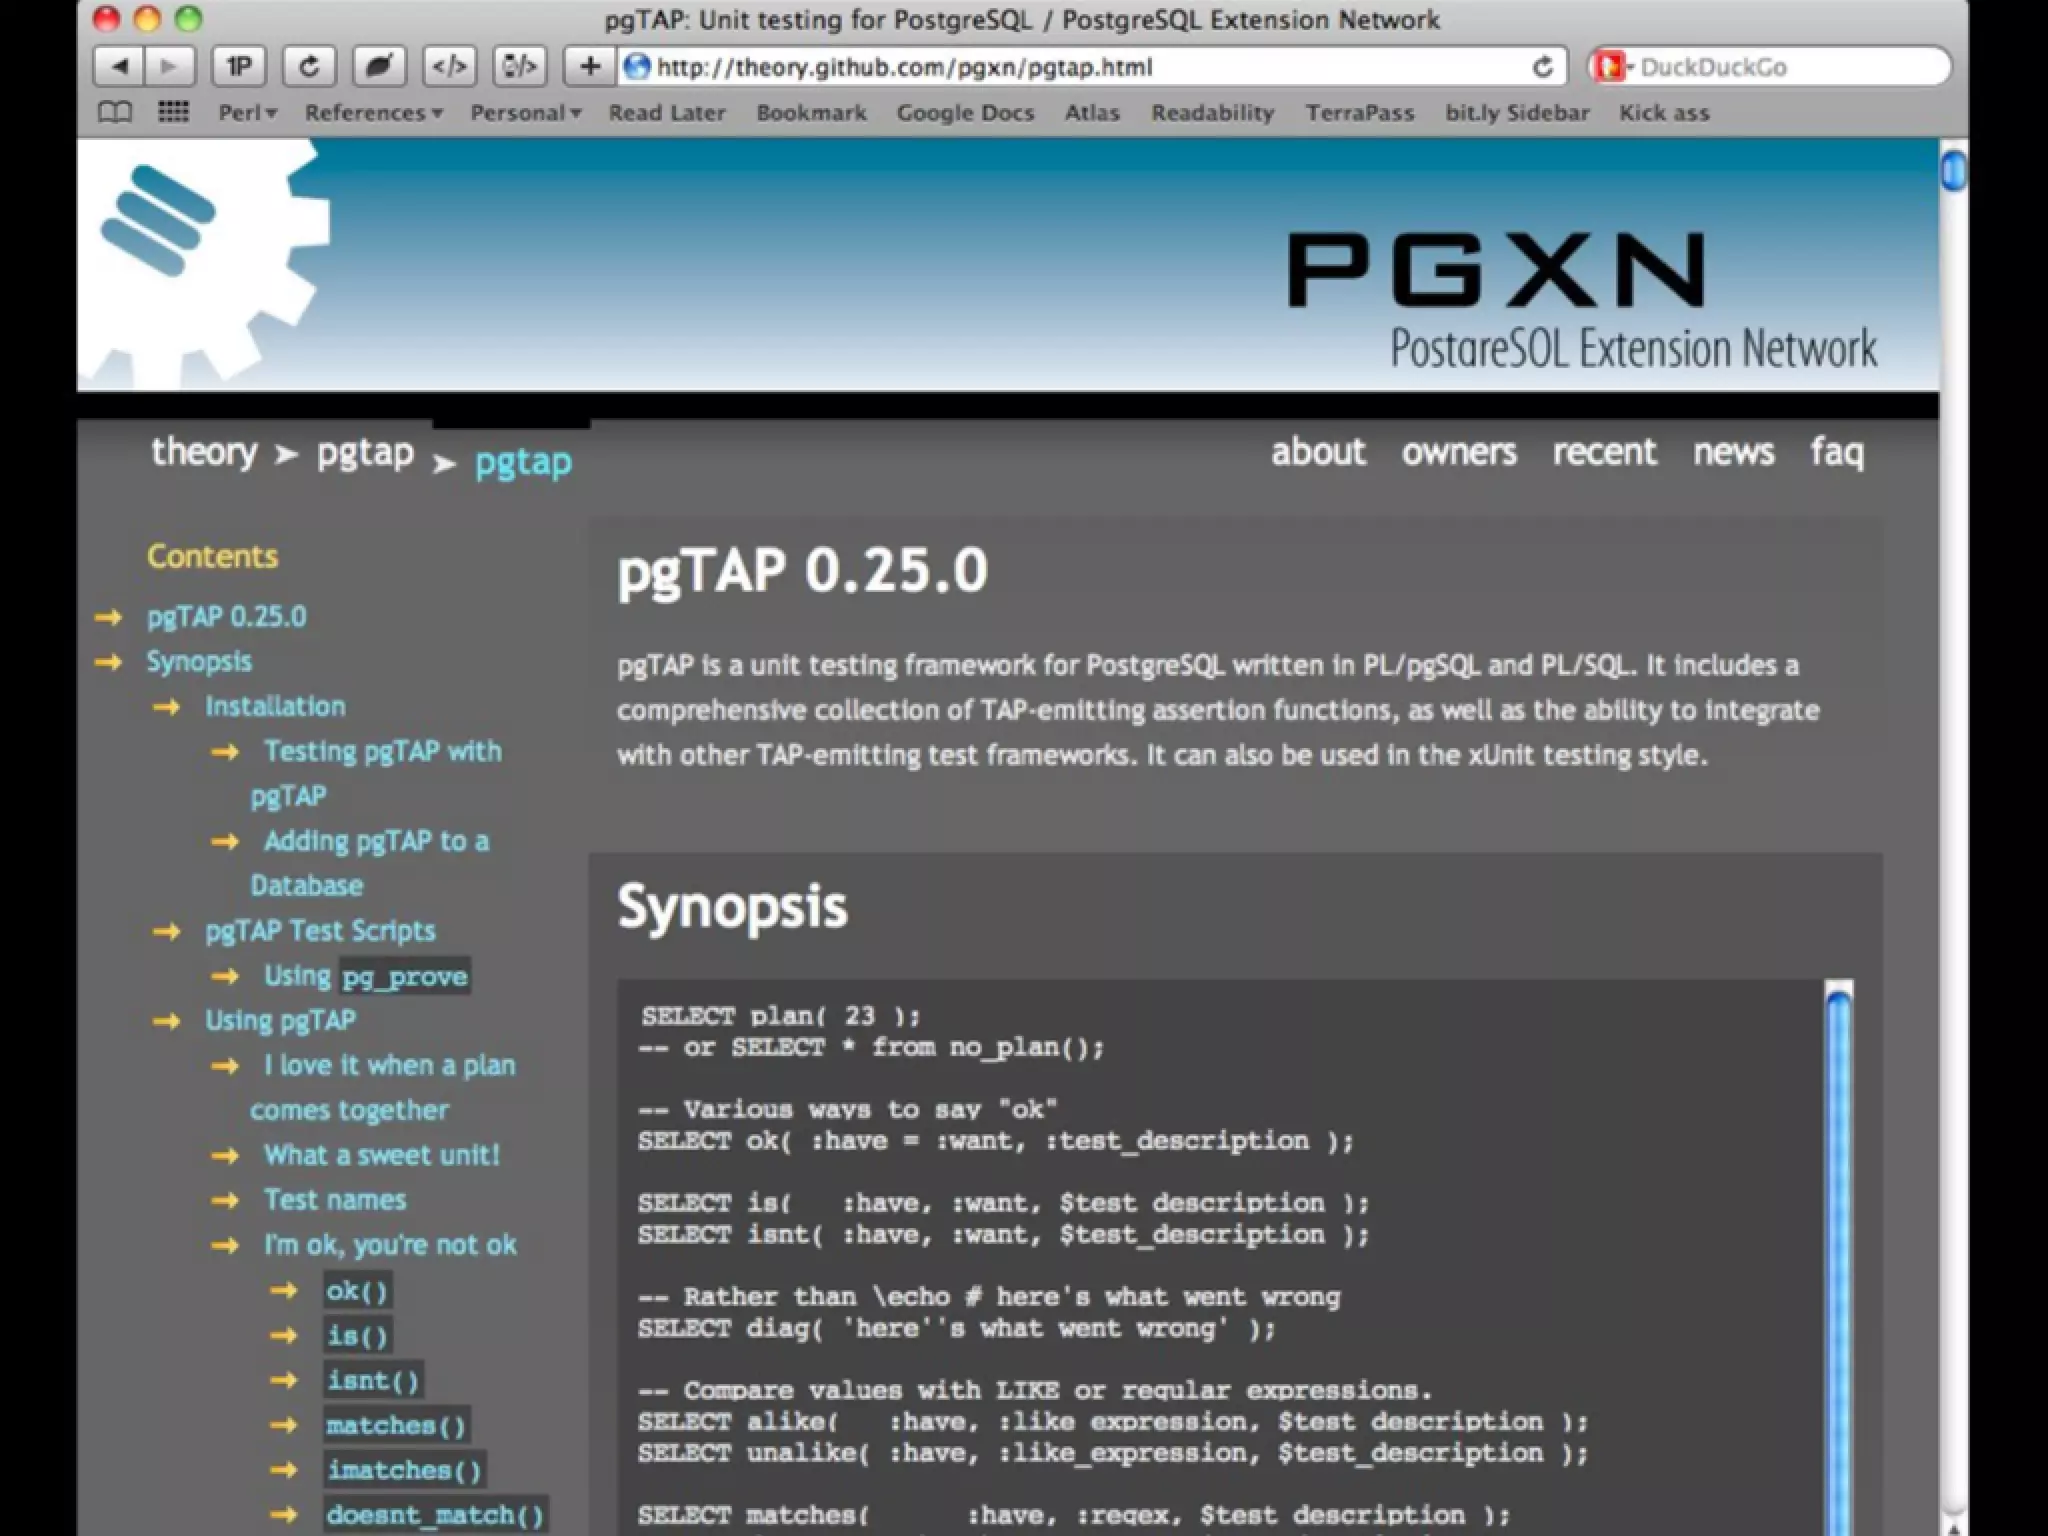Open the owners page link

[1459, 452]
